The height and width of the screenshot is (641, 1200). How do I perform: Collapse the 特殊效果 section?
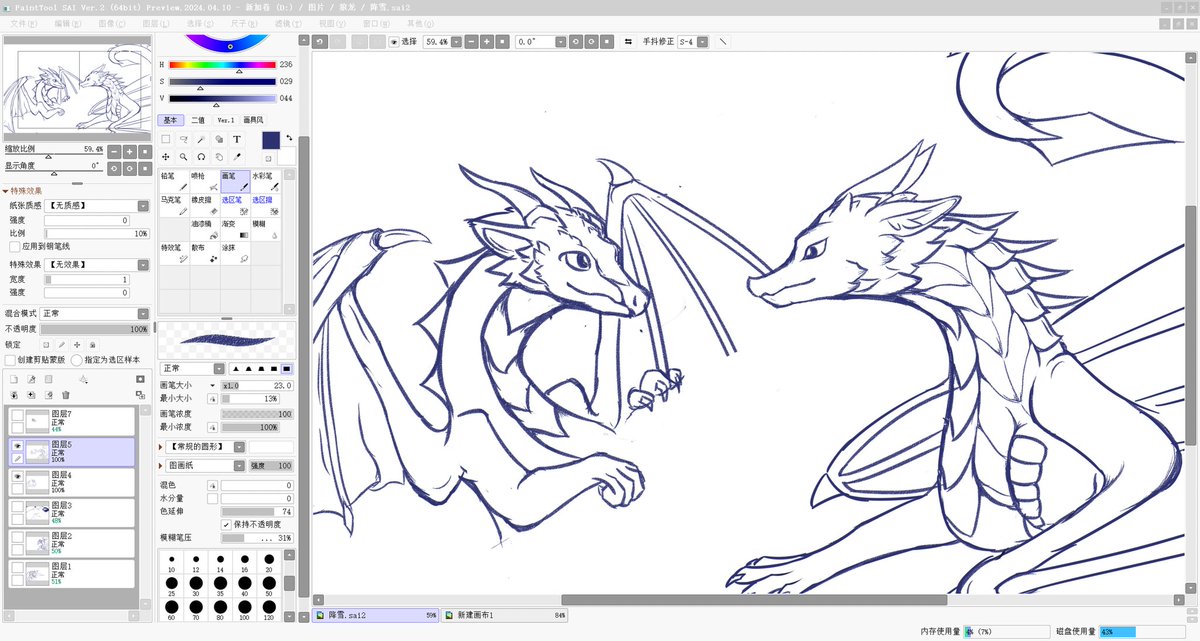click(6, 190)
